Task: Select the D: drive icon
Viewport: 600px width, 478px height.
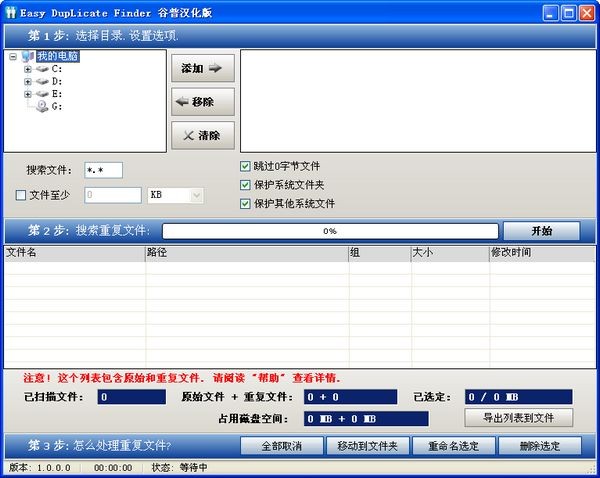Action: coord(42,81)
